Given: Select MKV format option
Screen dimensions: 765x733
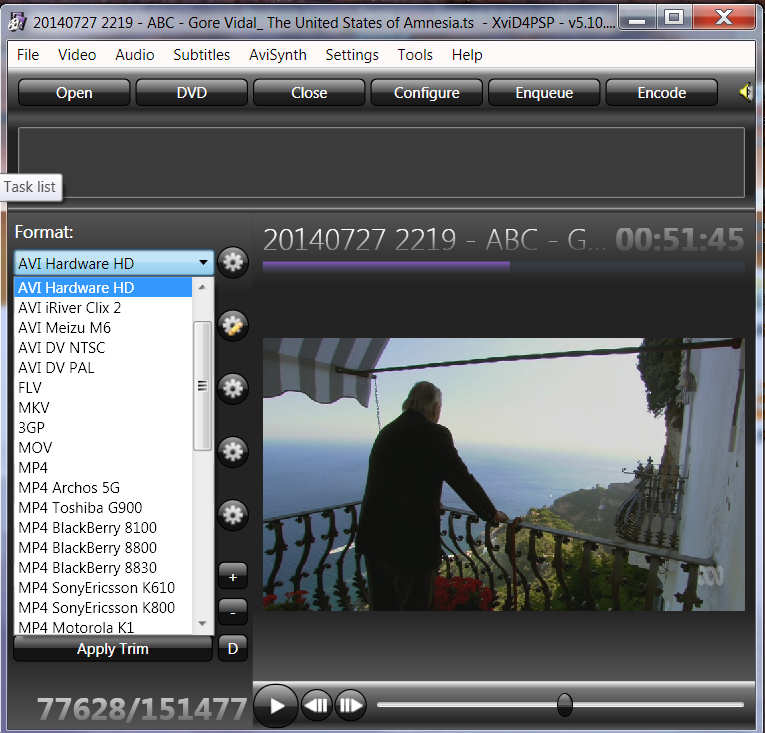Looking at the screenshot, I should click(103, 407).
